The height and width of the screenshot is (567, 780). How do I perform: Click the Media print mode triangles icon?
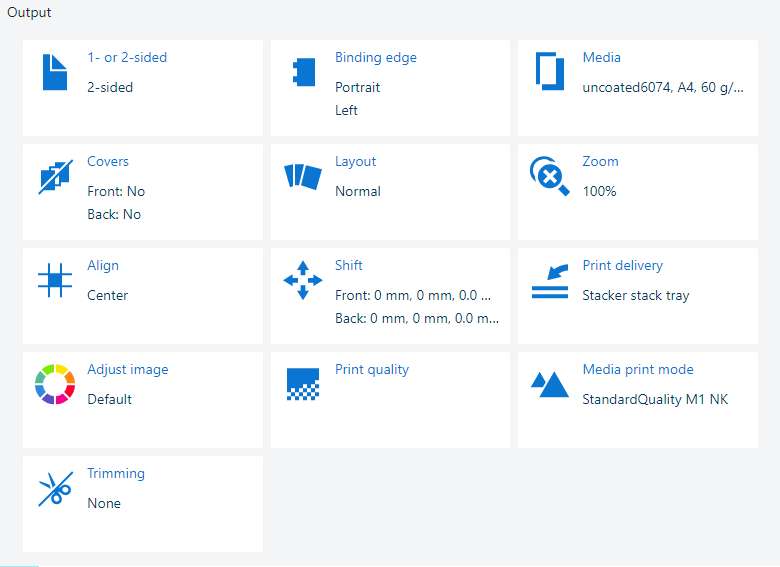[x=550, y=384]
